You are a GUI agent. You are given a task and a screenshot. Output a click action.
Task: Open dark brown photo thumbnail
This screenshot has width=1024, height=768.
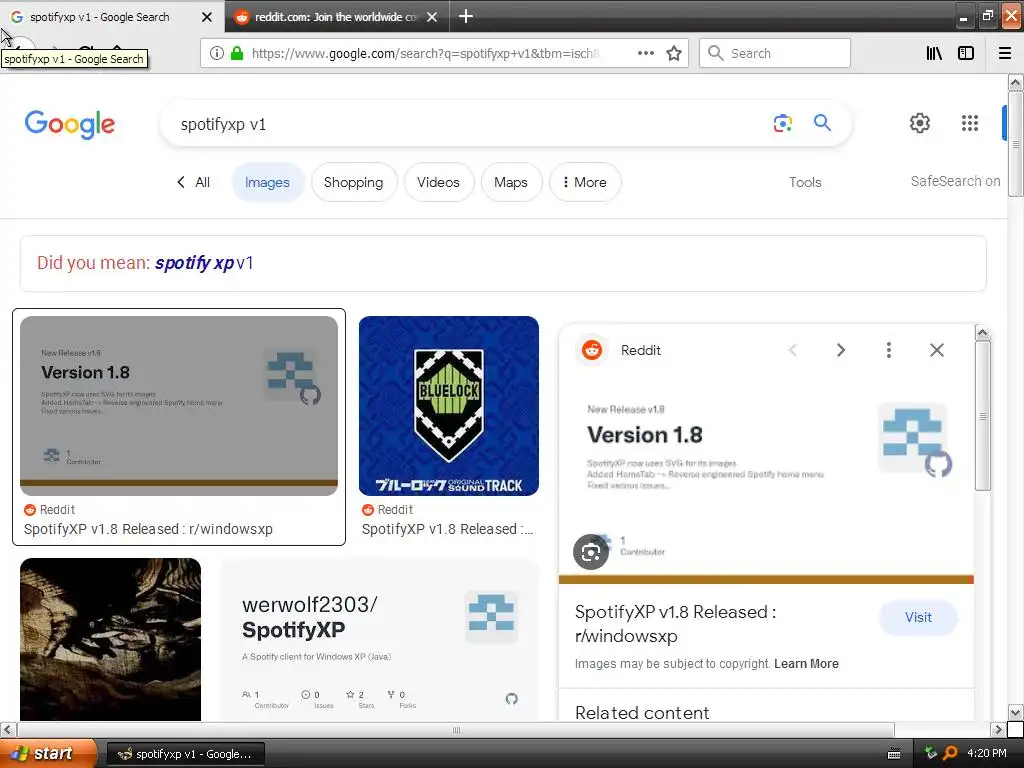pyautogui.click(x=110, y=639)
